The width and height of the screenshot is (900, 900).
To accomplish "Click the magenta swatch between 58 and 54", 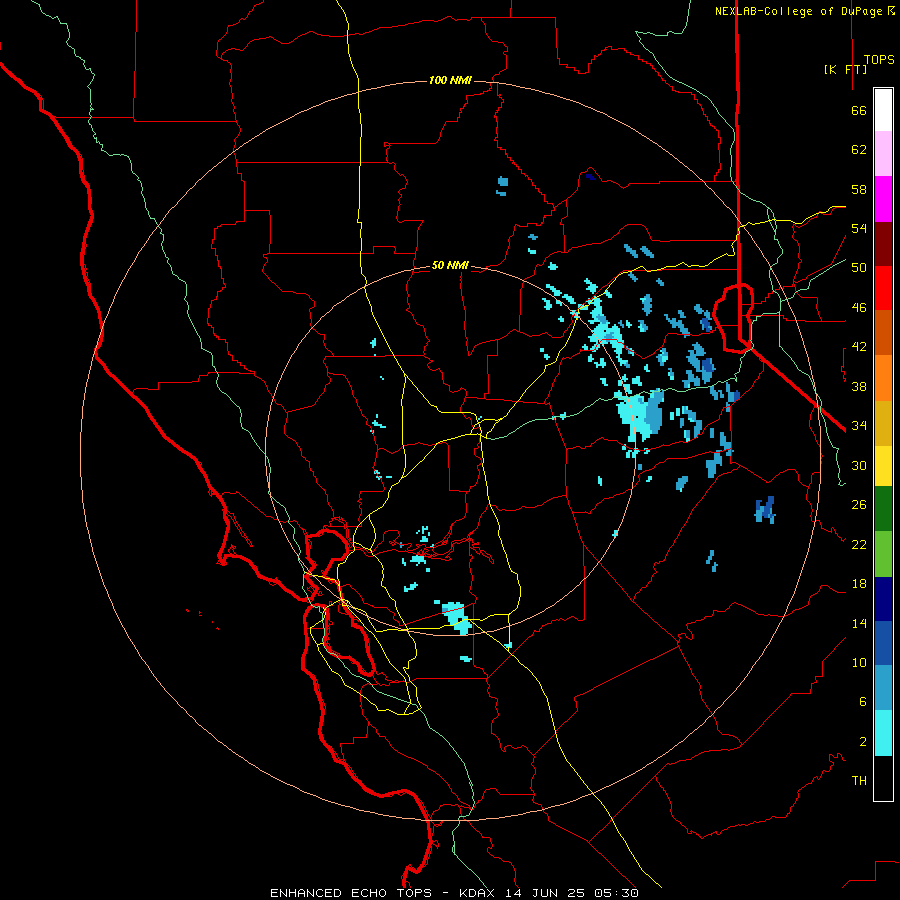I will click(x=883, y=199).
